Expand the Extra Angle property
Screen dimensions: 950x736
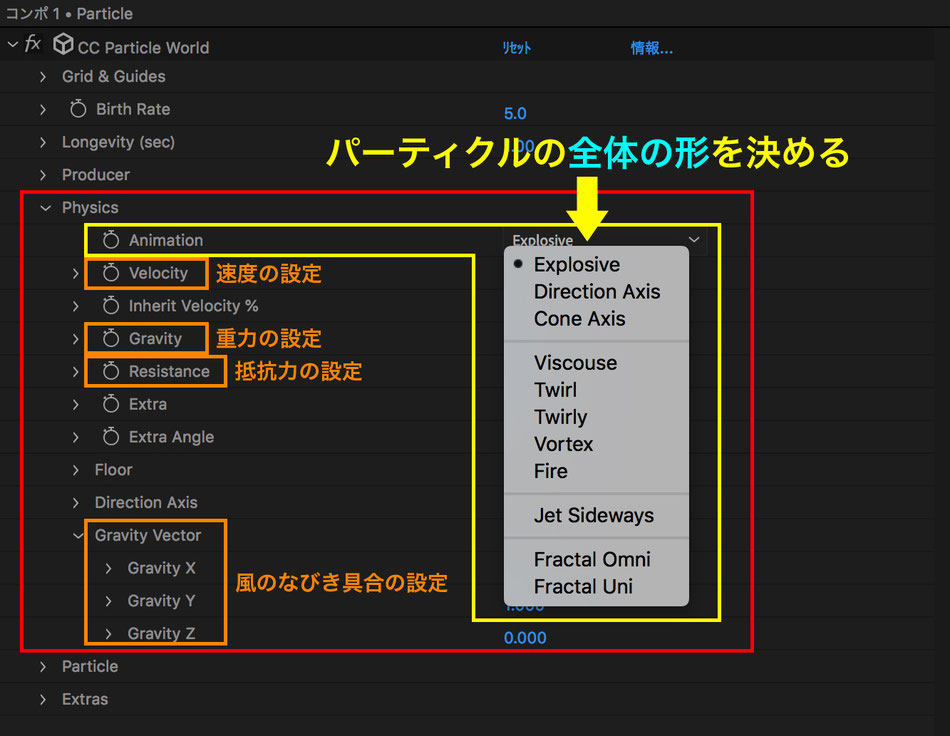75,437
